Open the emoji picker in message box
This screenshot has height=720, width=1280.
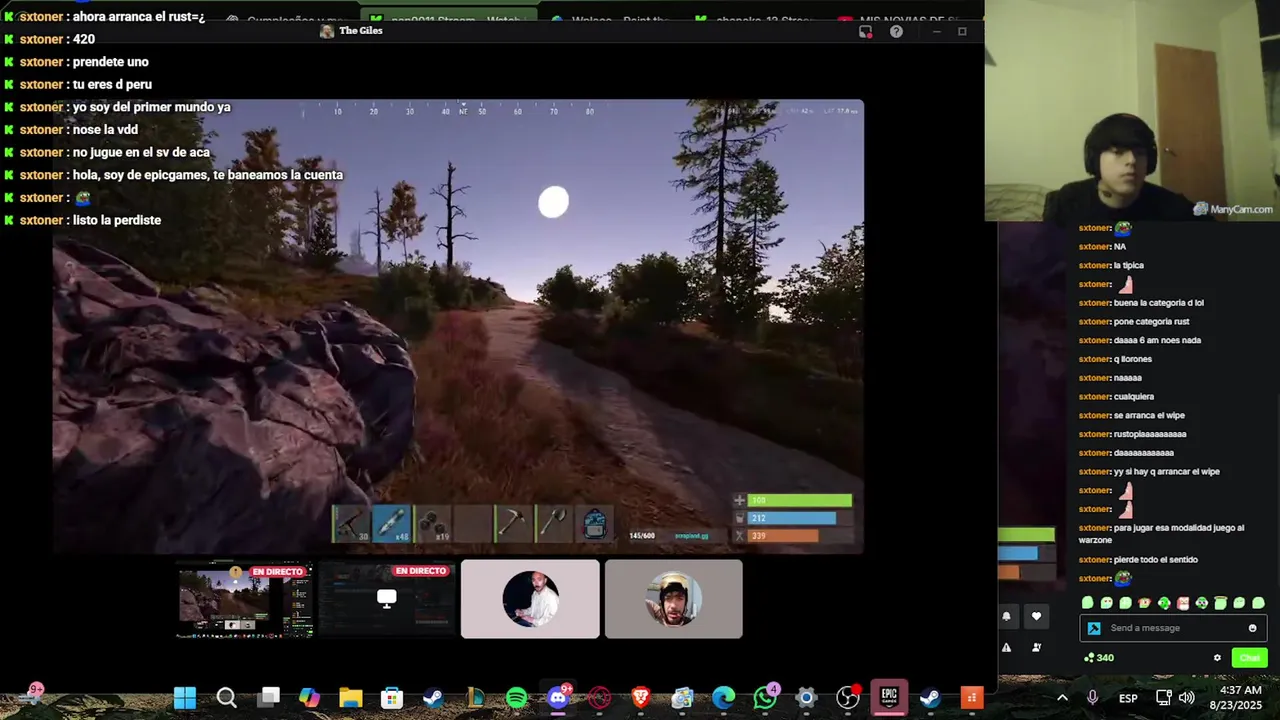pos(1252,628)
